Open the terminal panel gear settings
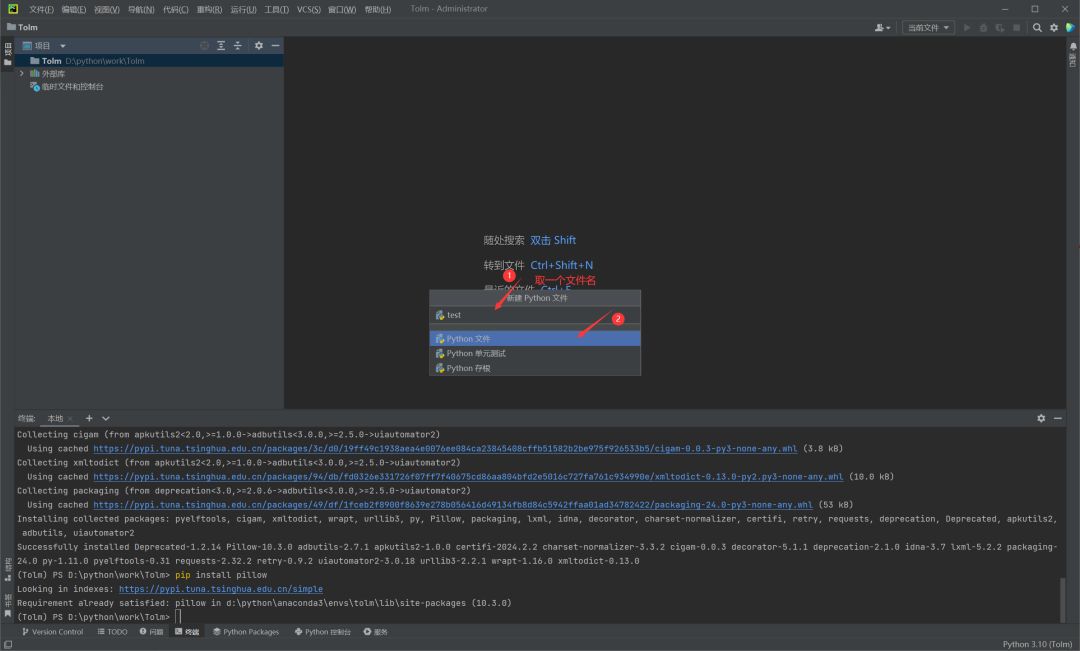The width and height of the screenshot is (1080, 651). [x=1041, y=418]
